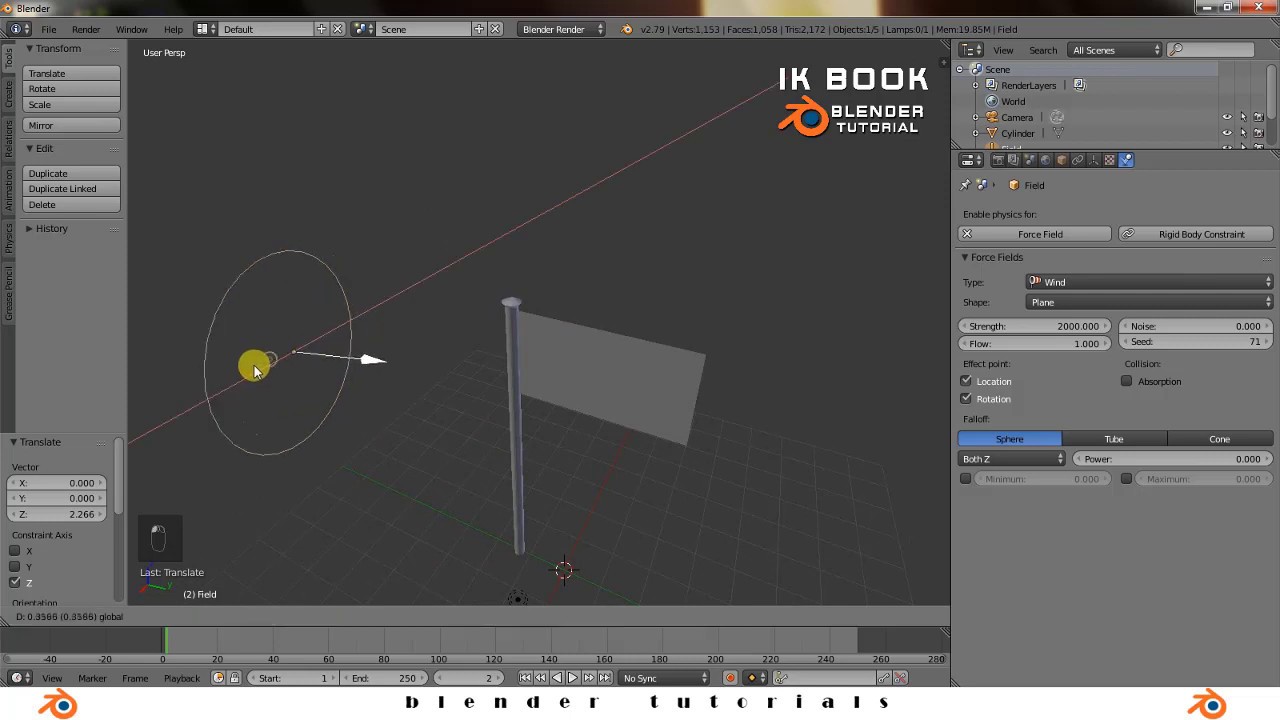Viewport: 1280px width, 720px height.
Task: Click the insert keyframes key icon
Action: pyautogui.click(x=884, y=678)
